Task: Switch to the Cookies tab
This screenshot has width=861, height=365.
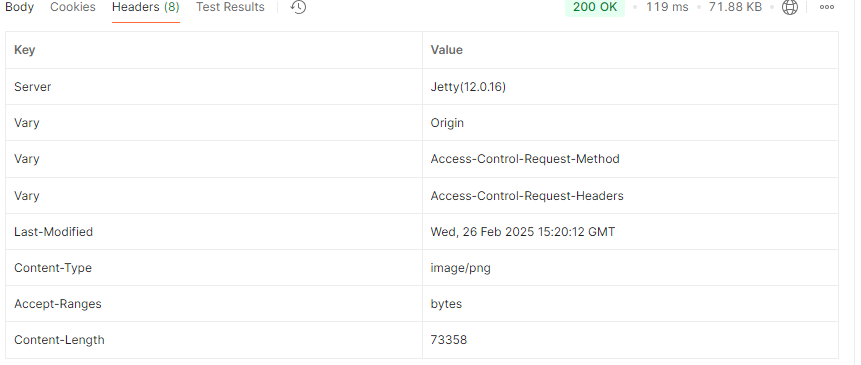Action: point(72,7)
